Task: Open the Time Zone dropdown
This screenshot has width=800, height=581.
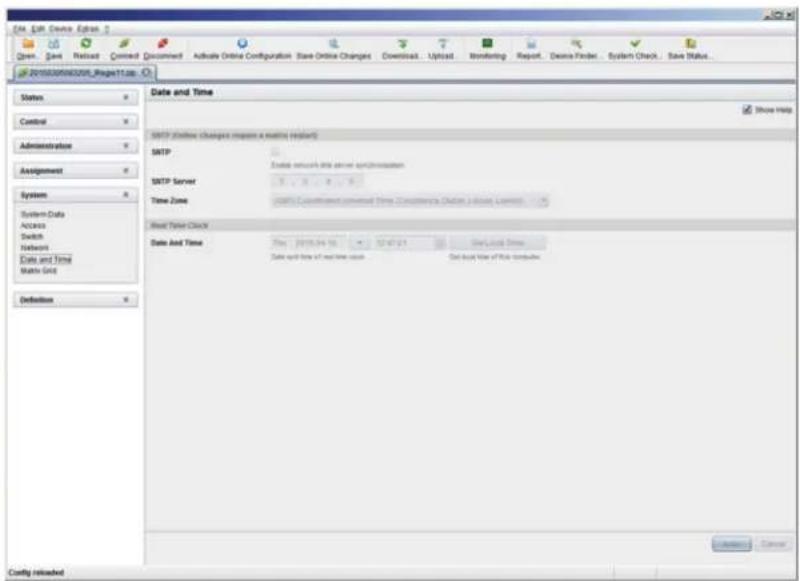Action: 543,201
